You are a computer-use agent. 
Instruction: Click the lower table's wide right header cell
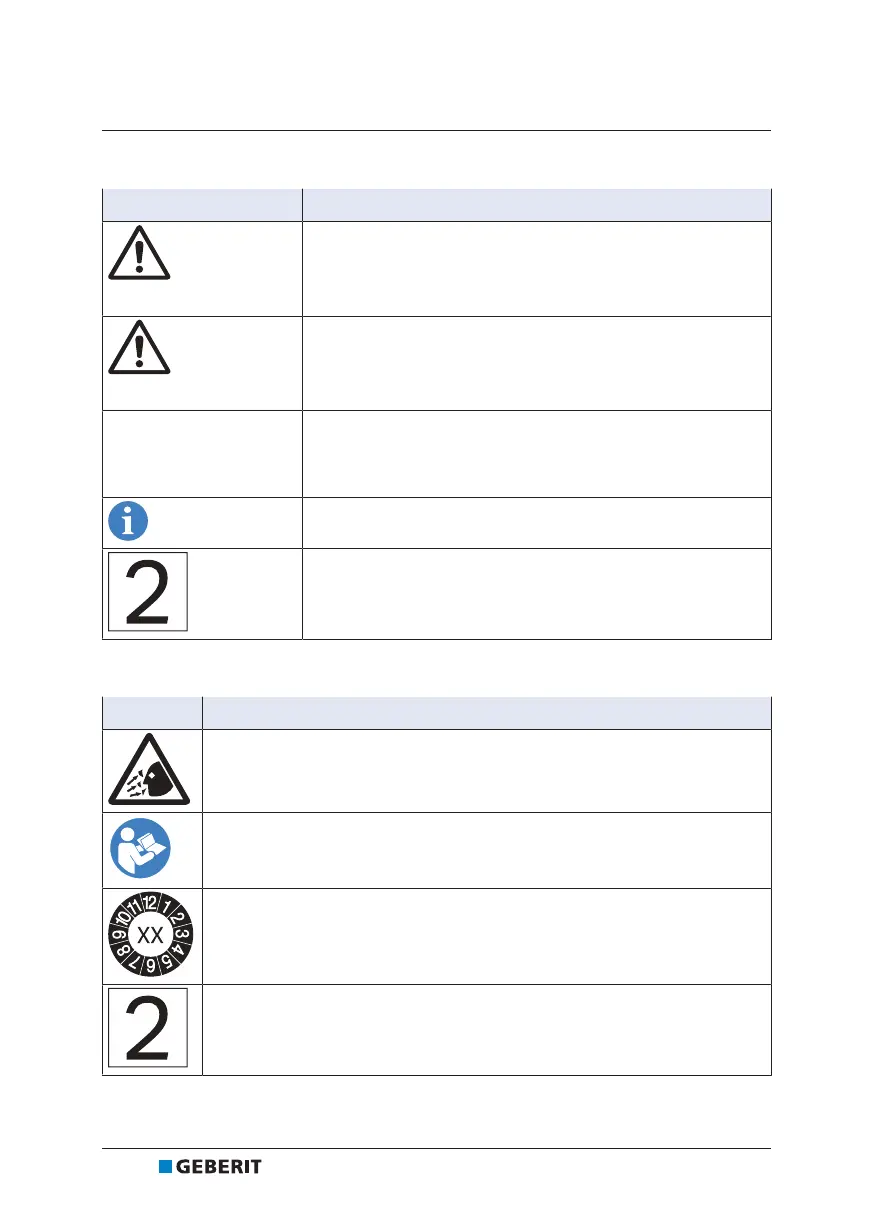point(486,713)
